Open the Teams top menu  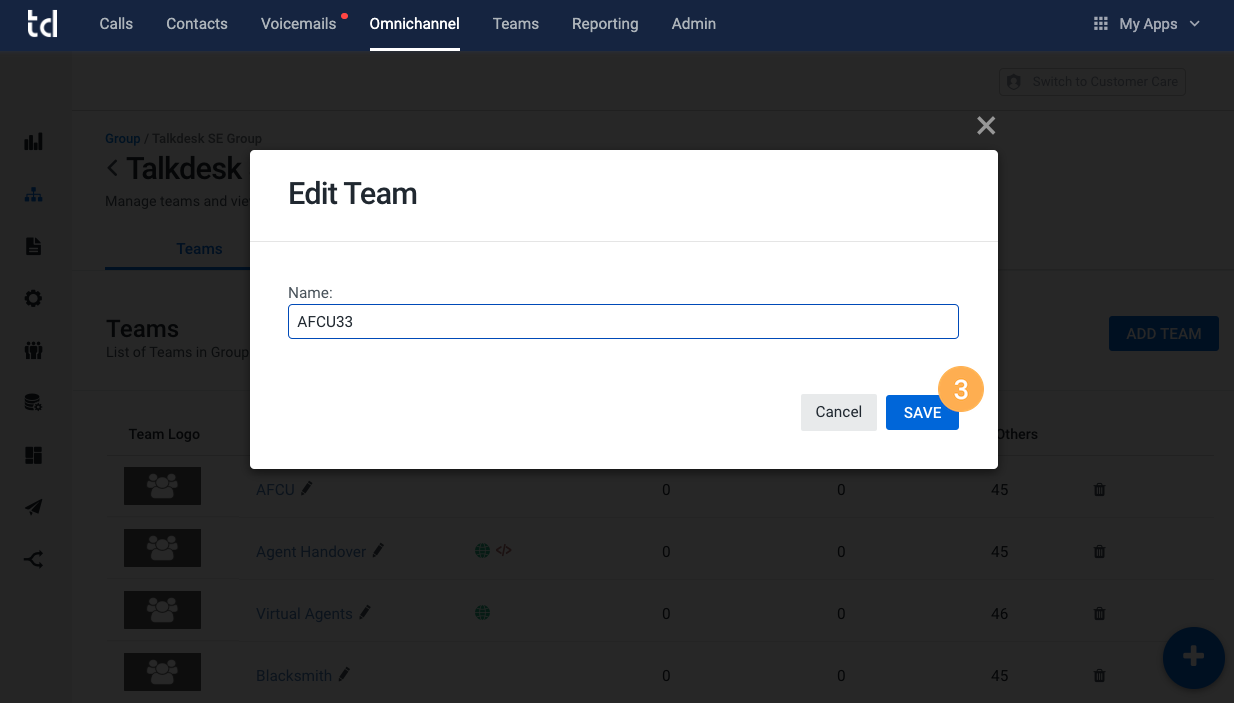click(x=516, y=24)
